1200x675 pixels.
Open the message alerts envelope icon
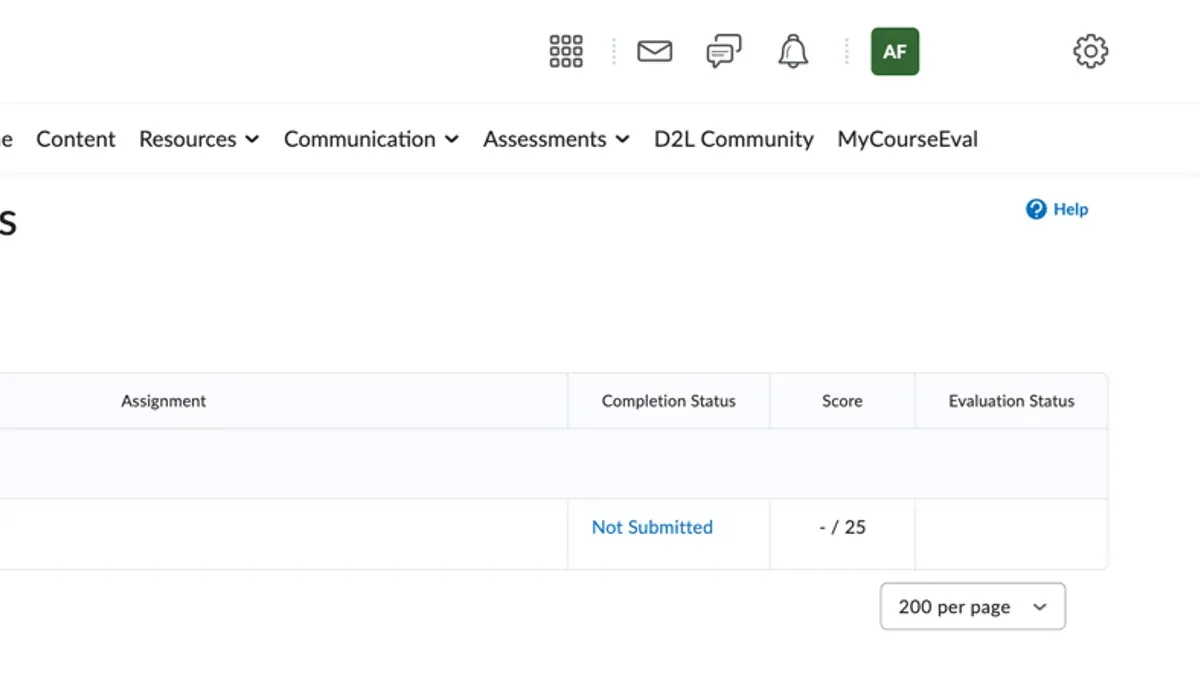coord(655,51)
